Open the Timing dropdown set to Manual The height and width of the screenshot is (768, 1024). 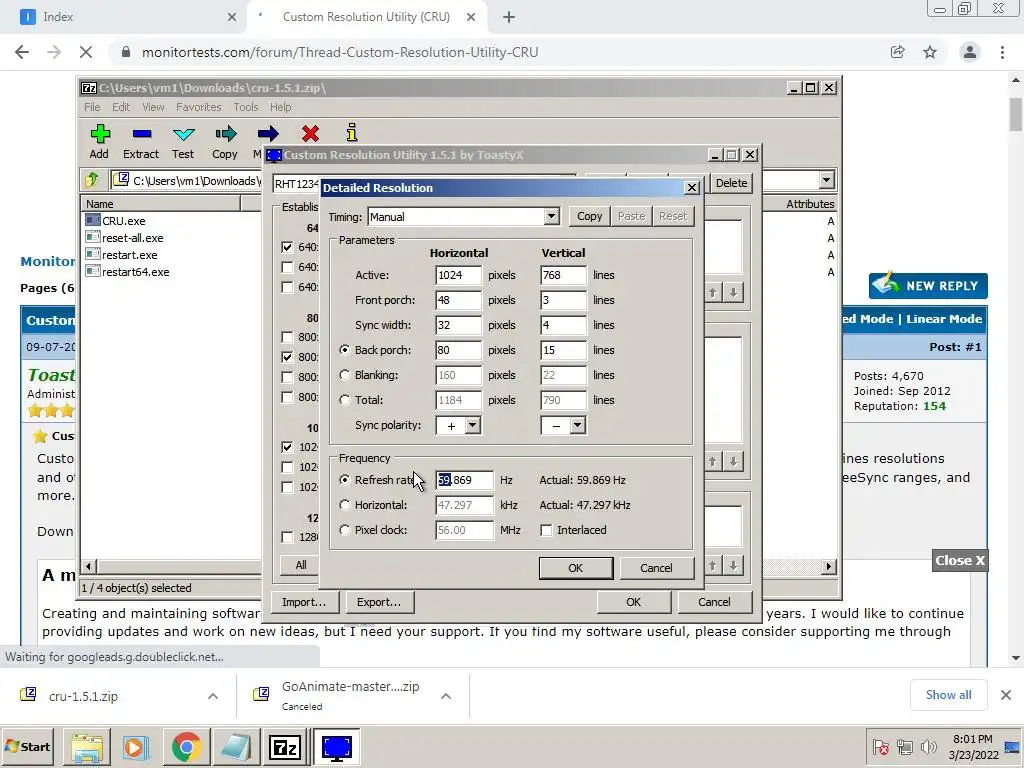(x=551, y=216)
